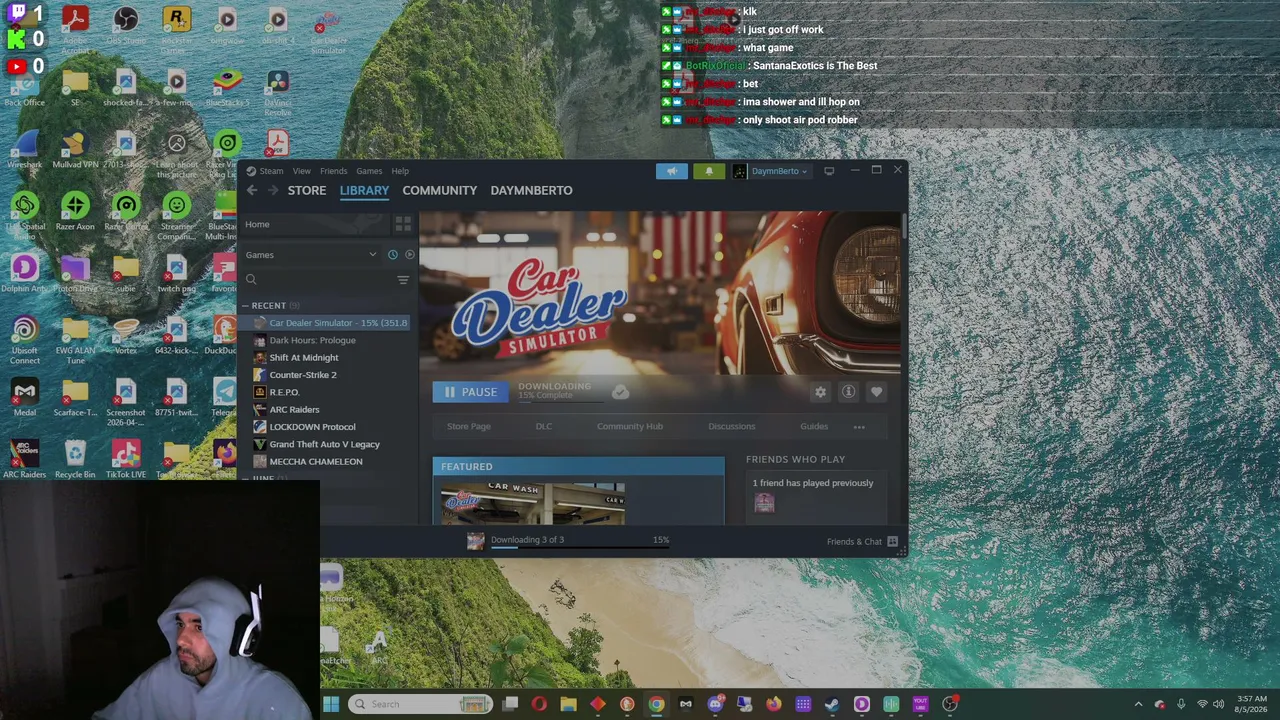Image resolution: width=1280 pixels, height=720 pixels.
Task: Switch Steam to Big Picture mode
Action: click(829, 171)
